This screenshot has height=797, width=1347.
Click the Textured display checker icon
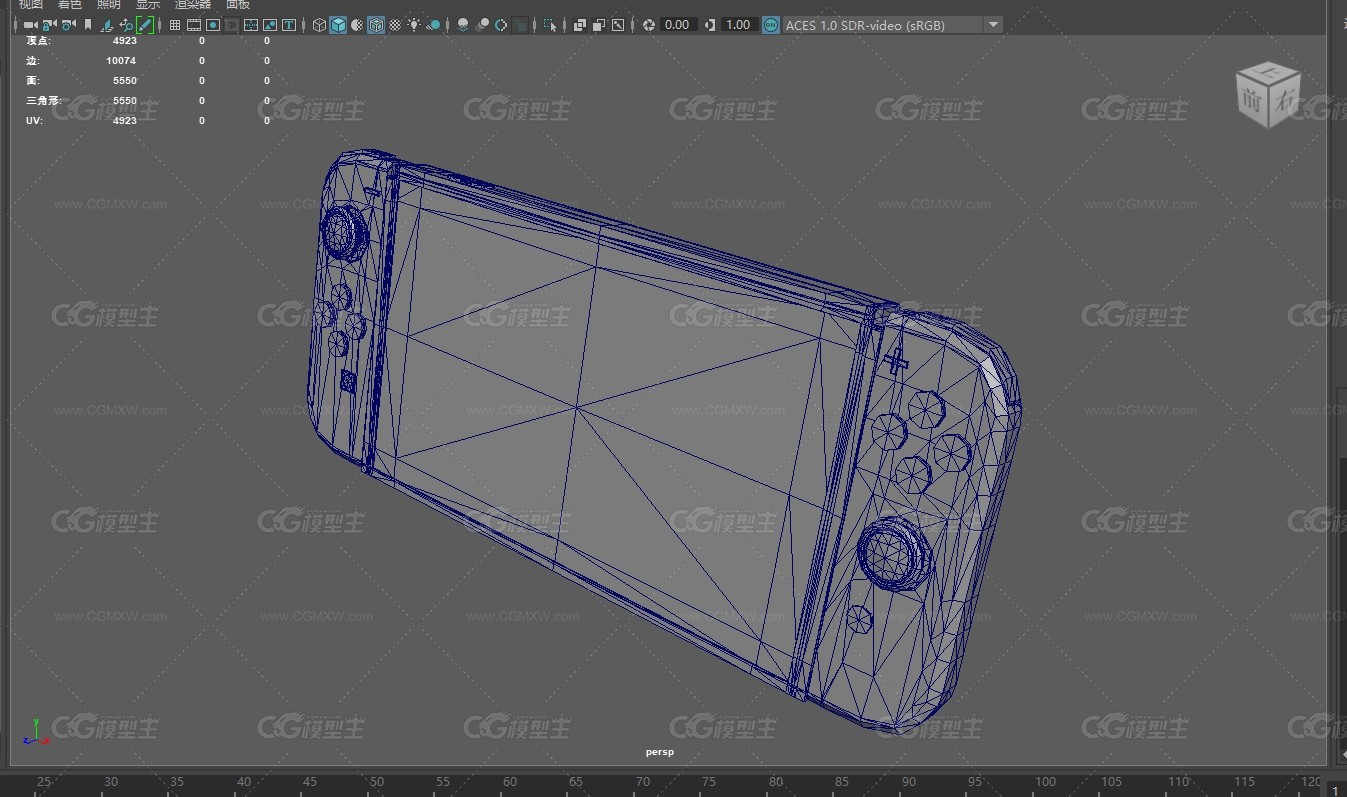point(395,25)
